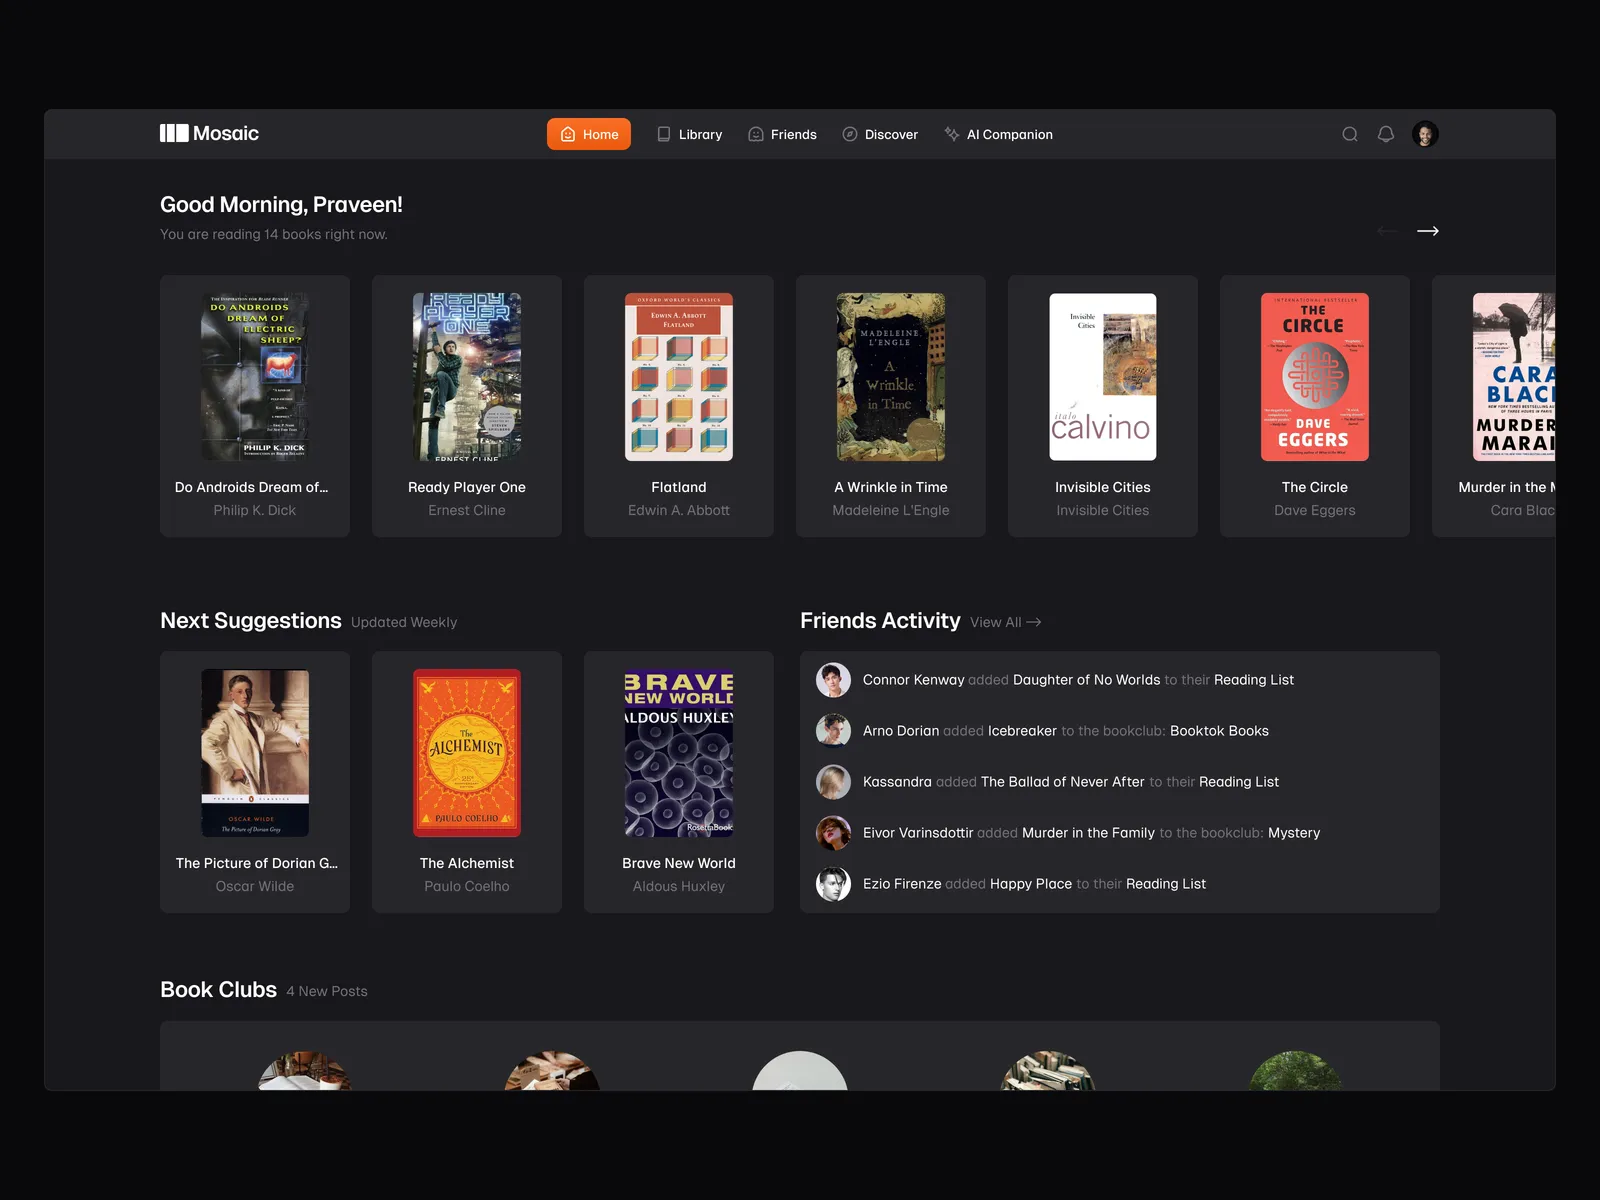
Task: Open Connor Kenway's profile picture
Action: pos(833,680)
